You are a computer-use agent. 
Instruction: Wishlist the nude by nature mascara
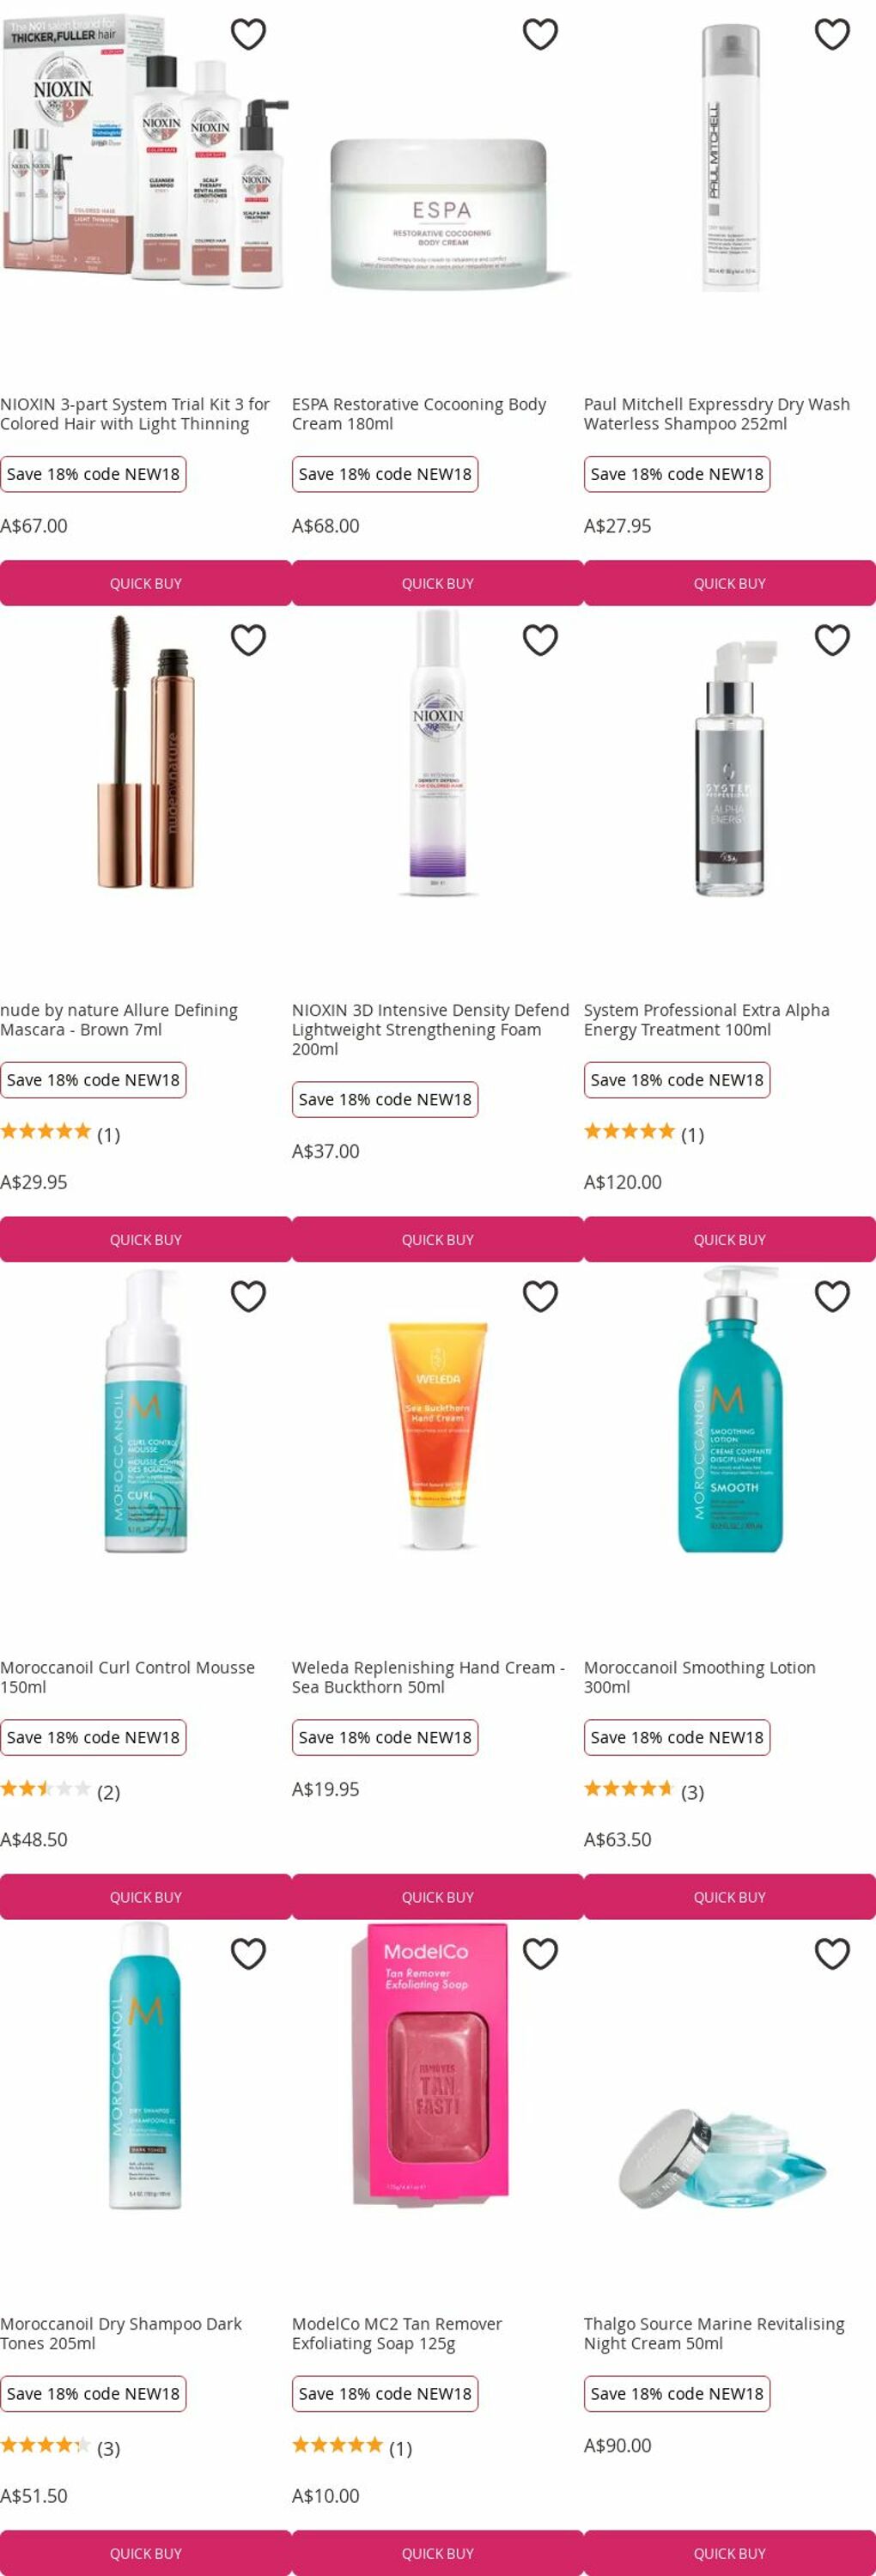pos(248,639)
